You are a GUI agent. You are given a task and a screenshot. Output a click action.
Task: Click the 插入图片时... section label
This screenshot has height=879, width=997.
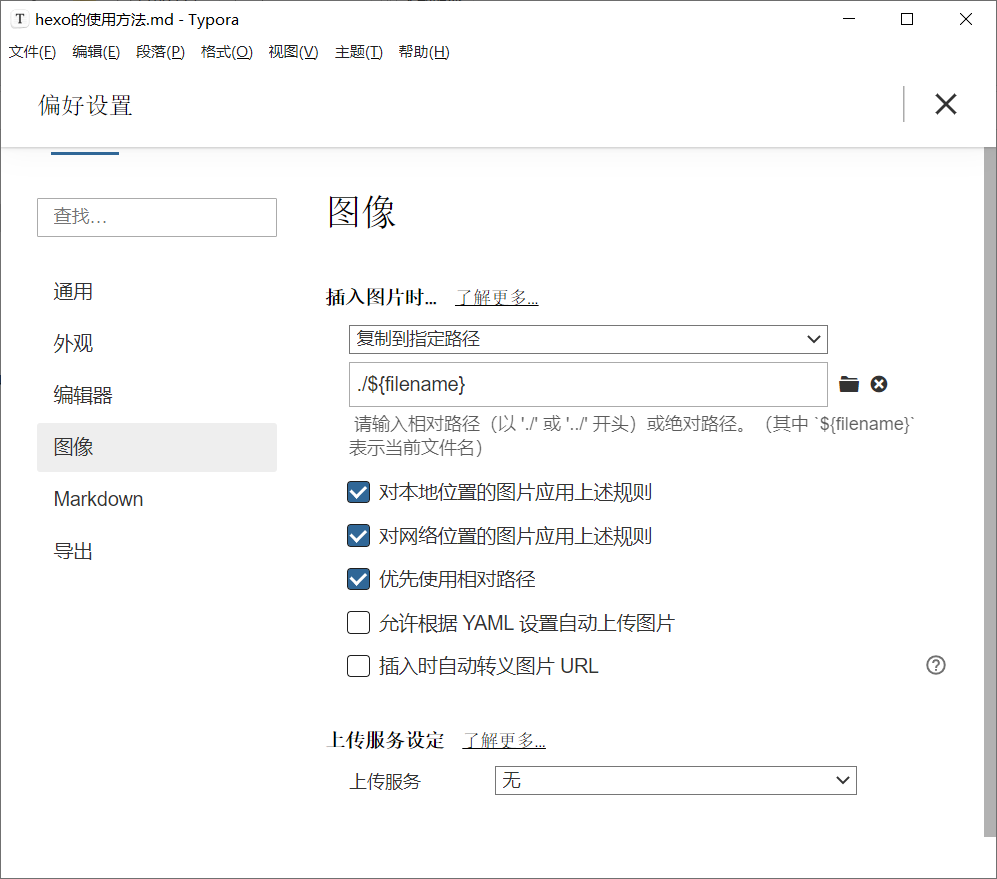382,297
